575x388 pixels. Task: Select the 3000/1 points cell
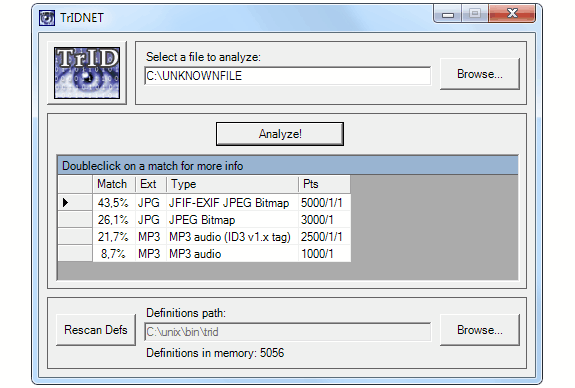[324, 219]
